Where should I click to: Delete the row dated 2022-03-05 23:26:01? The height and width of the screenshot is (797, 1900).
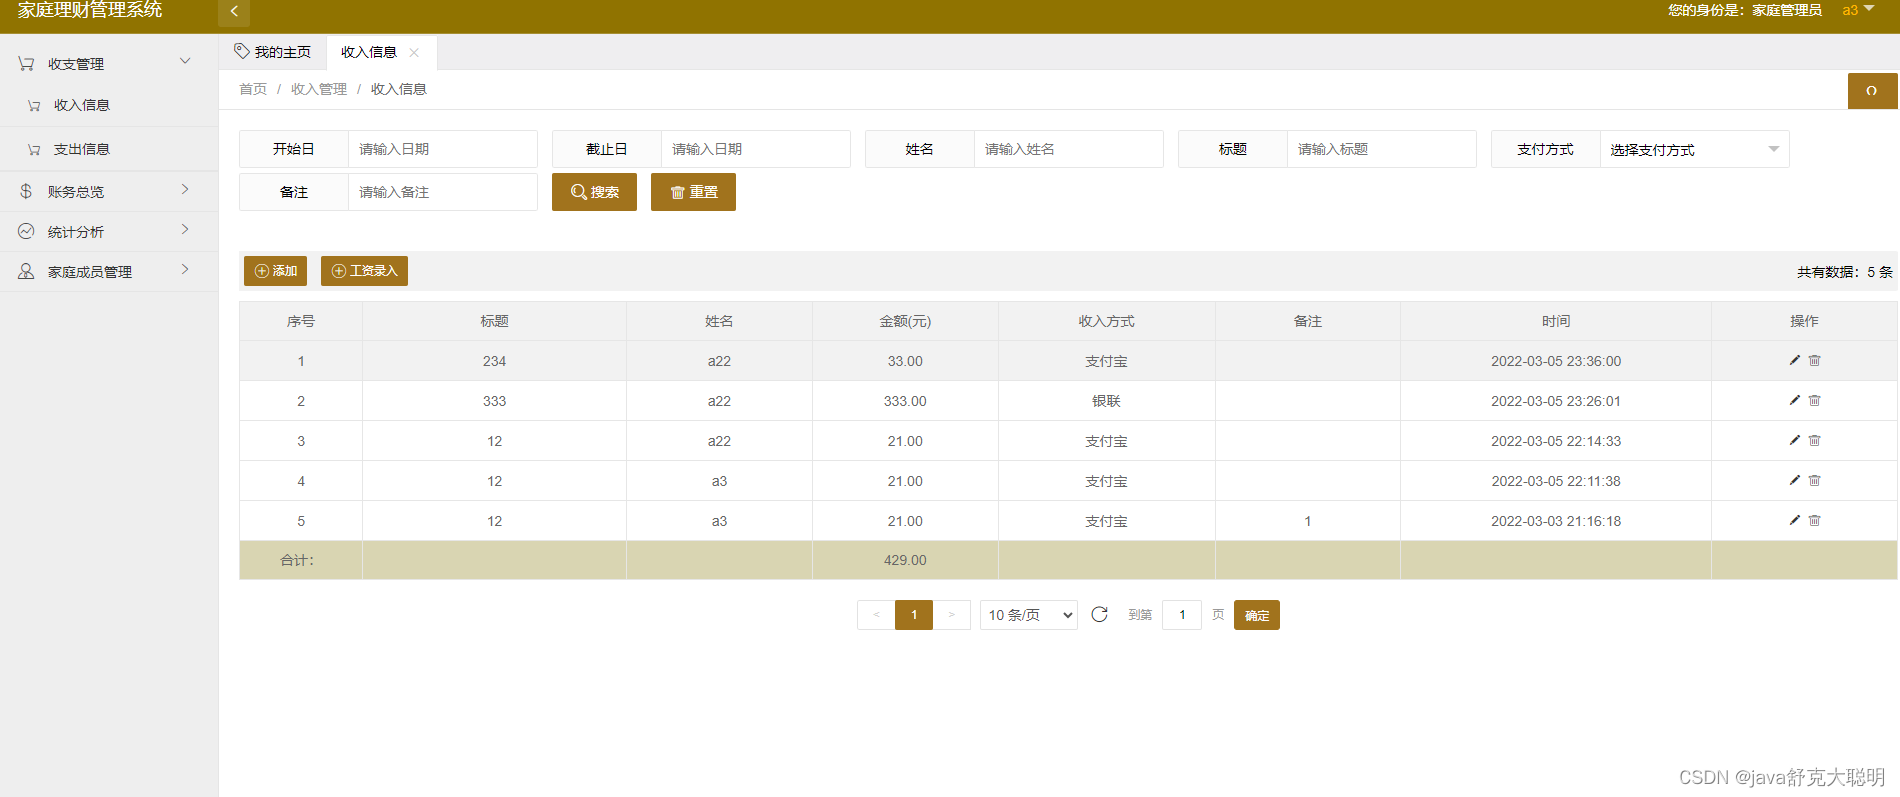(1815, 400)
